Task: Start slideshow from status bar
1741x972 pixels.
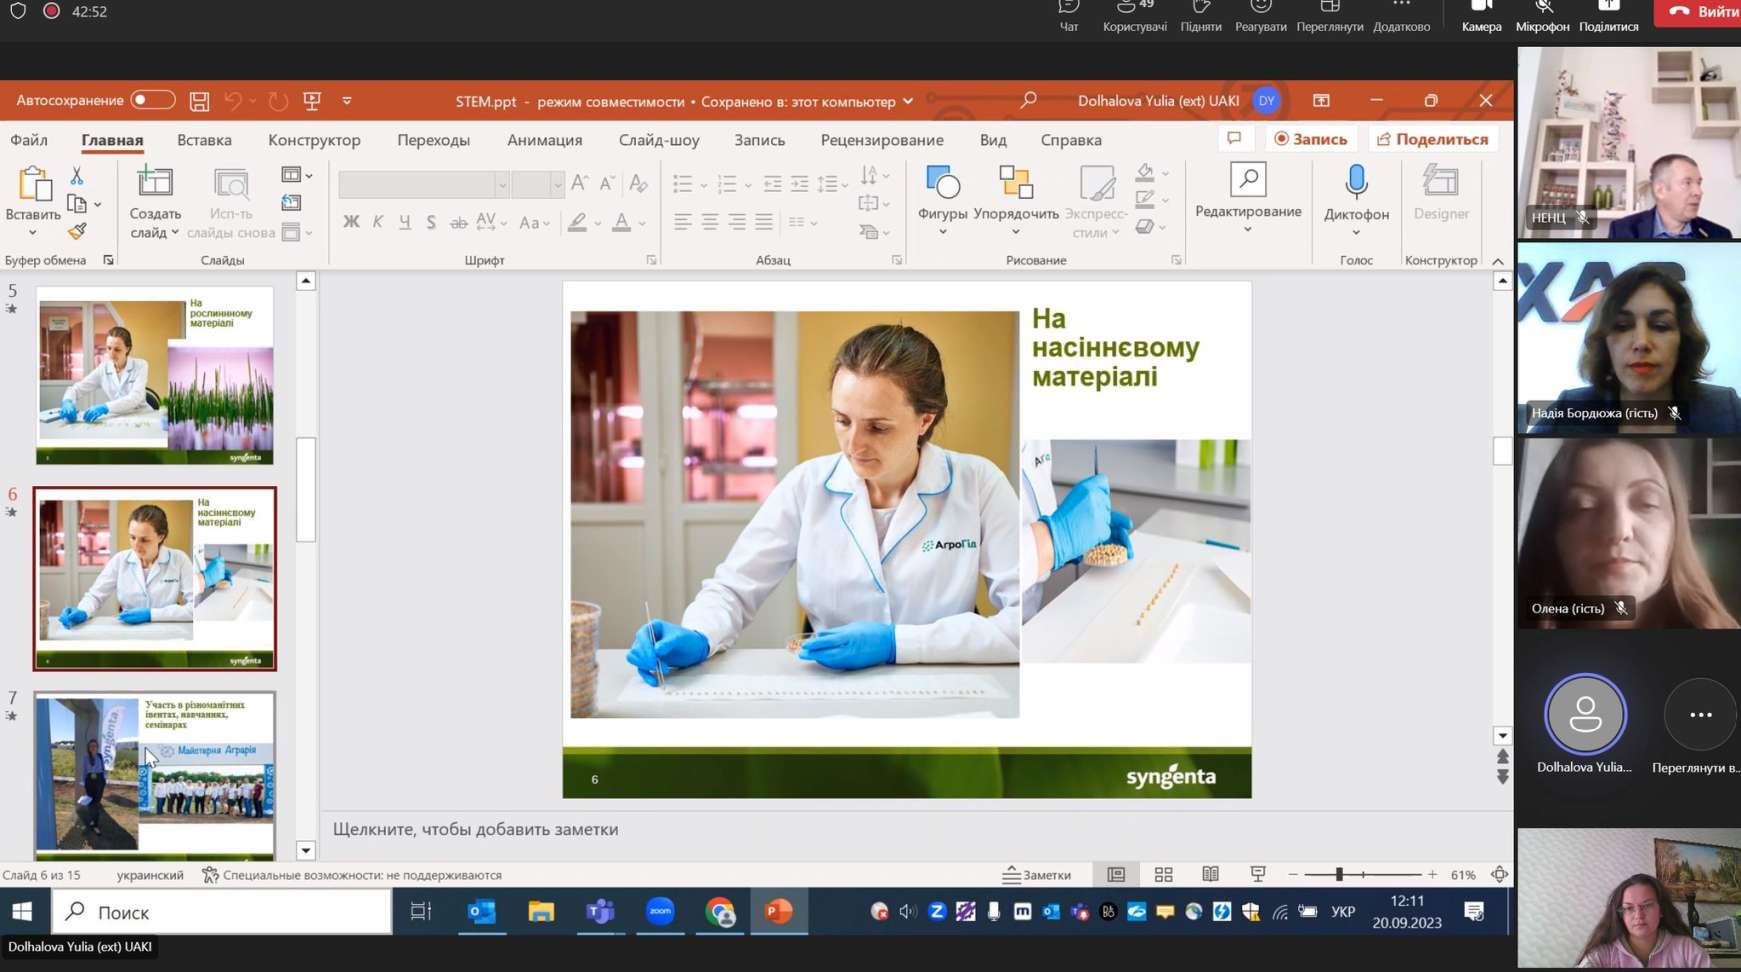Action: point(1258,874)
